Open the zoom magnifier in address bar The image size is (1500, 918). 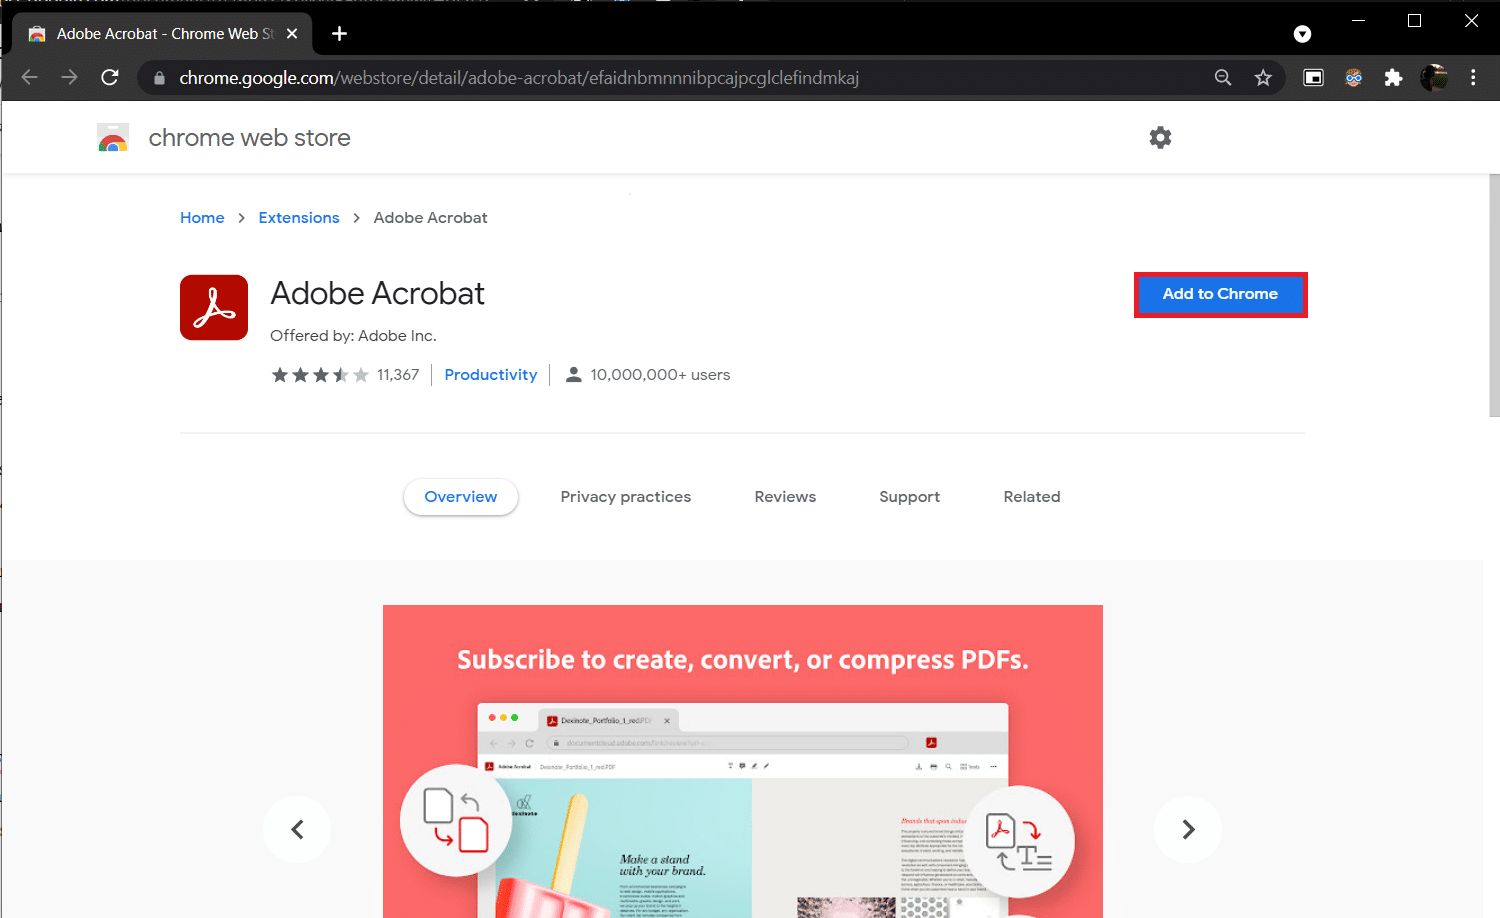tap(1223, 78)
